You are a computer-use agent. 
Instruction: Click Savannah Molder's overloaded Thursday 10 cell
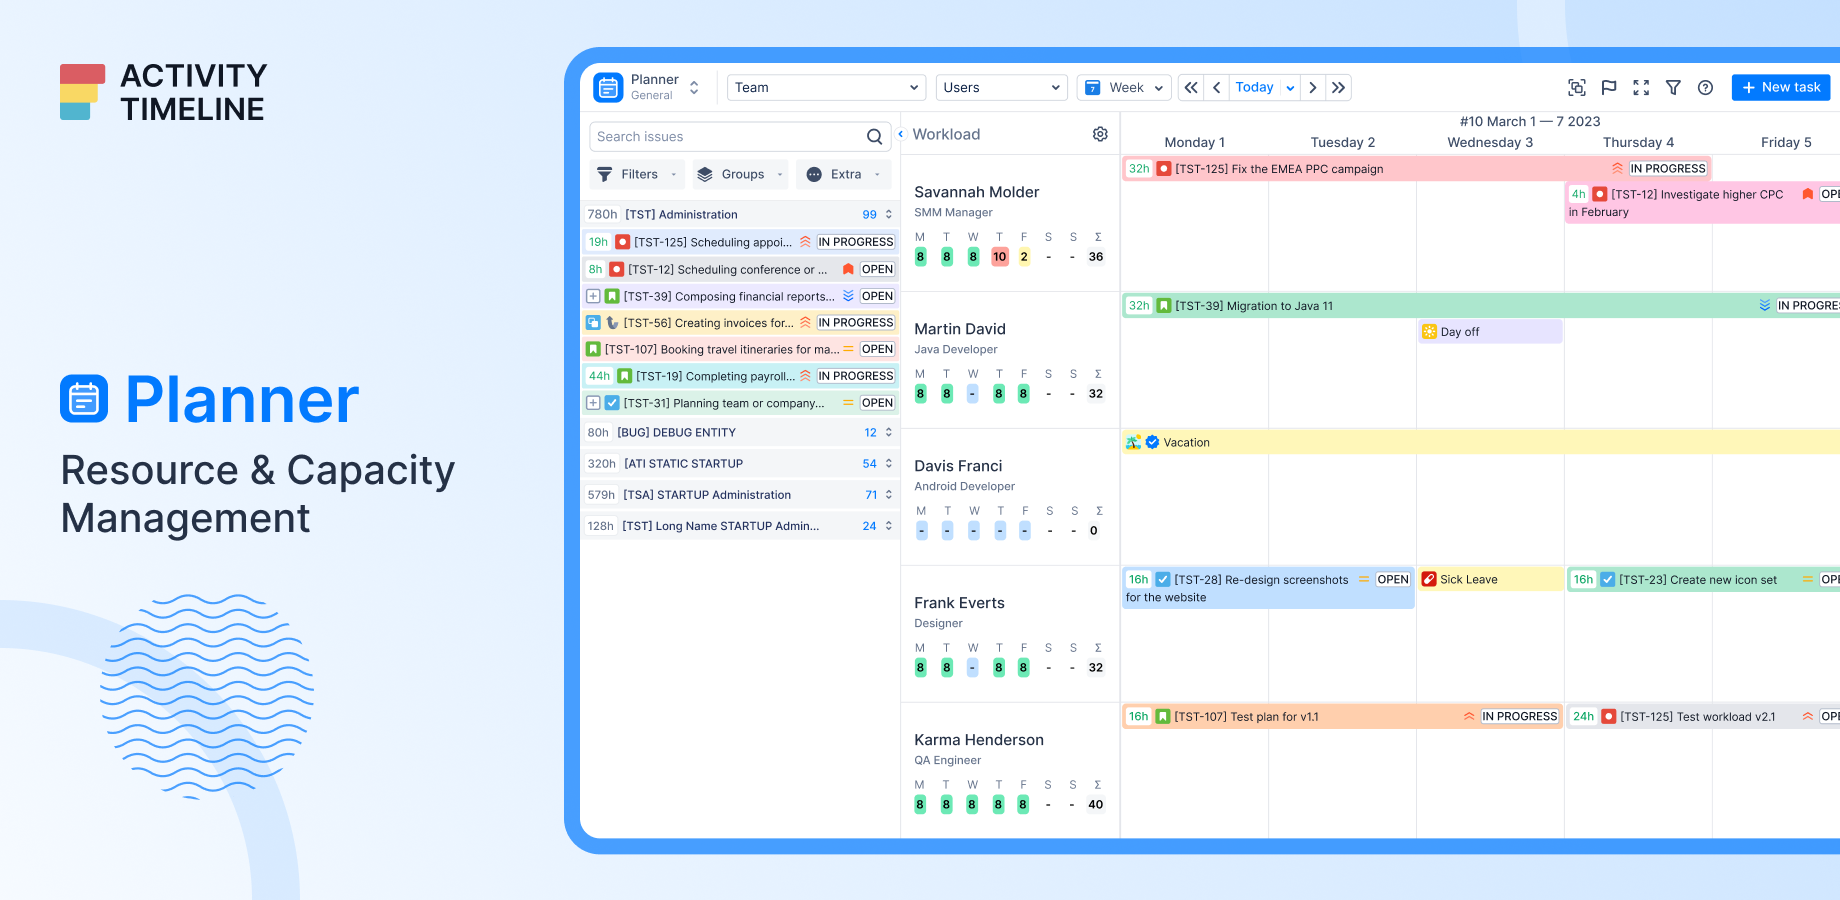pyautogui.click(x=999, y=257)
